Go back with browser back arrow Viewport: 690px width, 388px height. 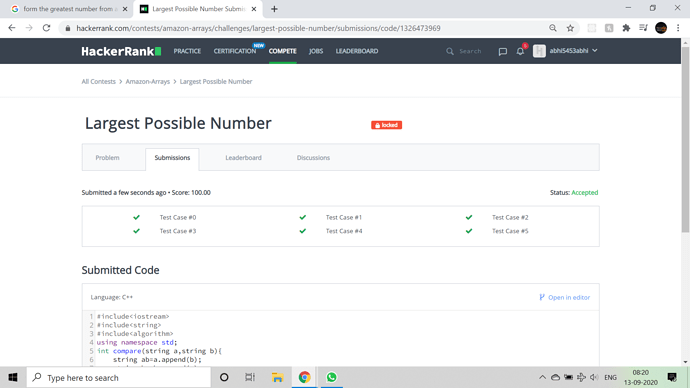(12, 28)
